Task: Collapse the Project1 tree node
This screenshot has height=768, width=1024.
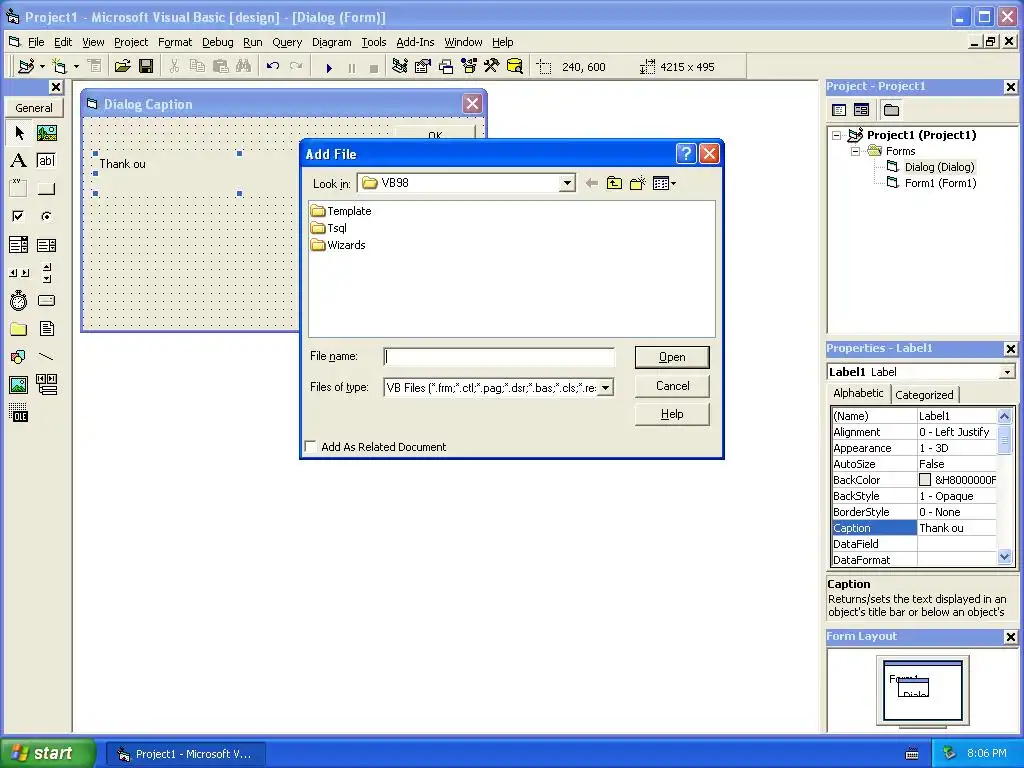Action: (837, 135)
